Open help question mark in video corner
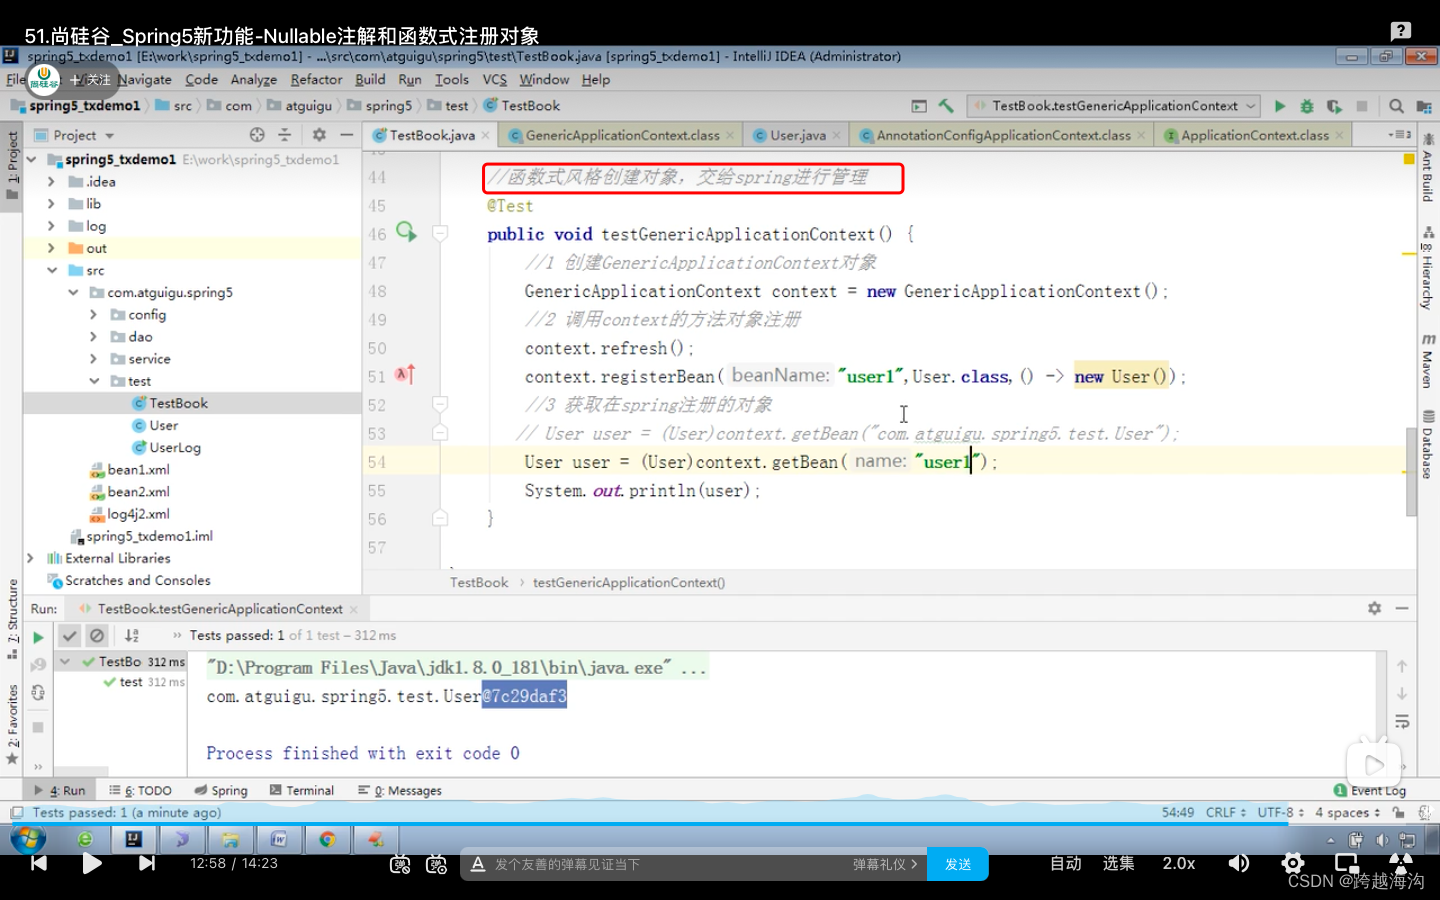Viewport: 1440px width, 900px height. click(1401, 31)
